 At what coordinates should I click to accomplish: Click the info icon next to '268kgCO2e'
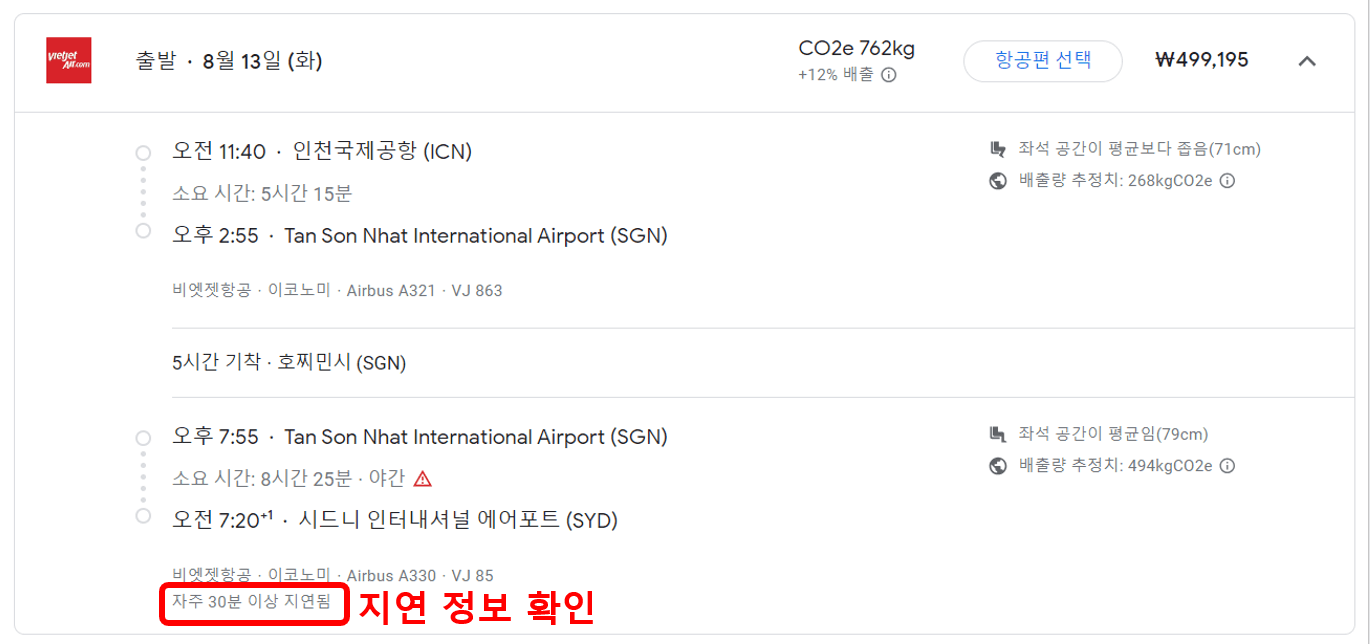tap(1227, 181)
